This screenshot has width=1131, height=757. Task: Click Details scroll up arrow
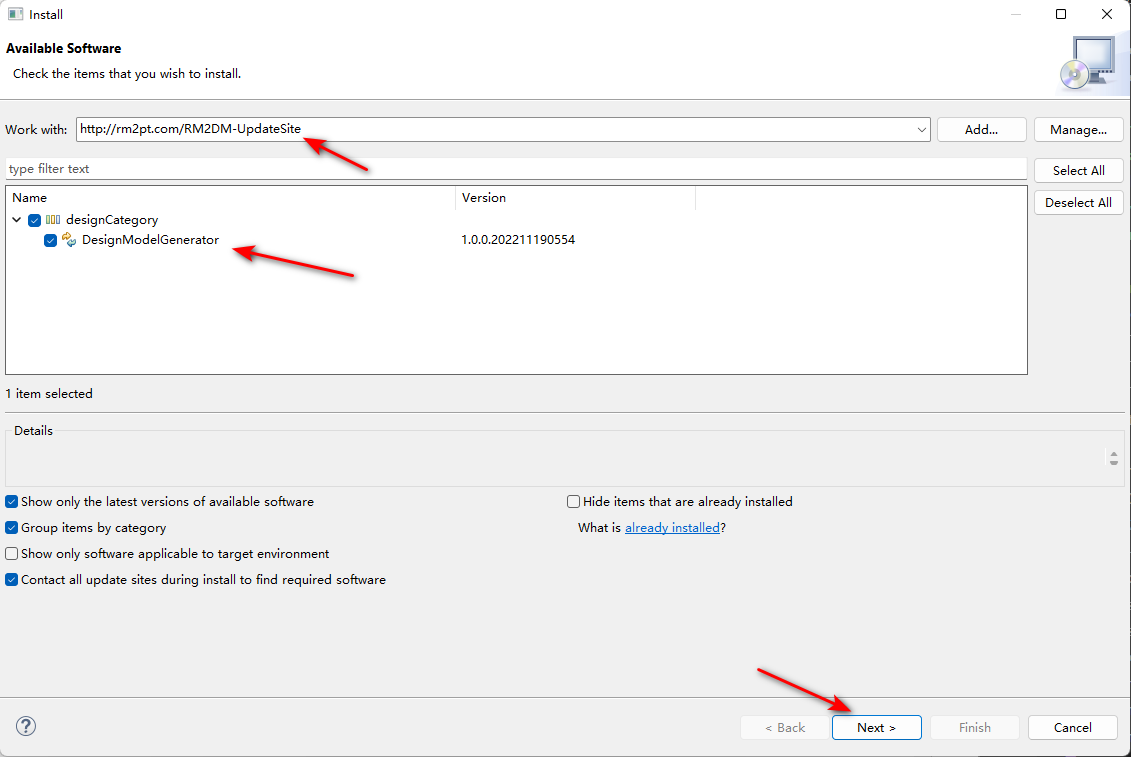[1114, 453]
